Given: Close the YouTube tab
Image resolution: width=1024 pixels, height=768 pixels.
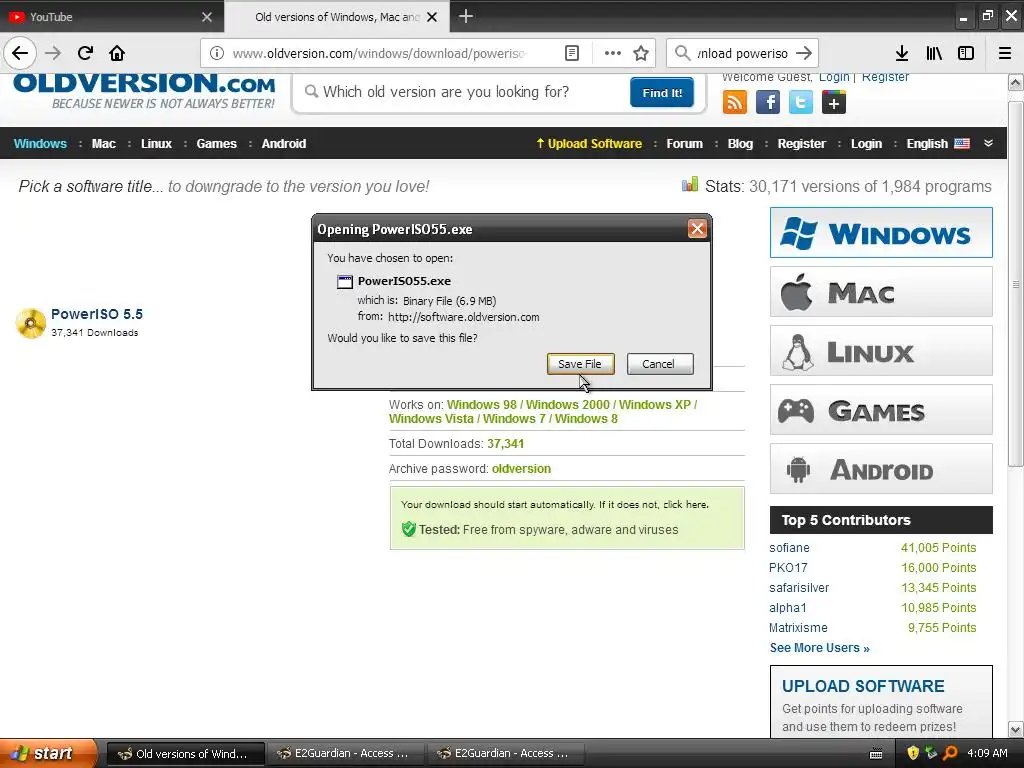Looking at the screenshot, I should pos(207,17).
